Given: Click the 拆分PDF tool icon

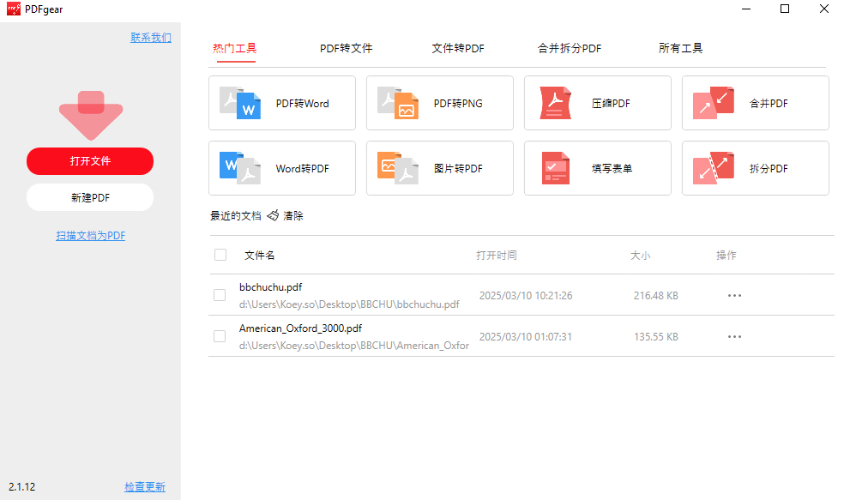Looking at the screenshot, I should pyautogui.click(x=713, y=168).
